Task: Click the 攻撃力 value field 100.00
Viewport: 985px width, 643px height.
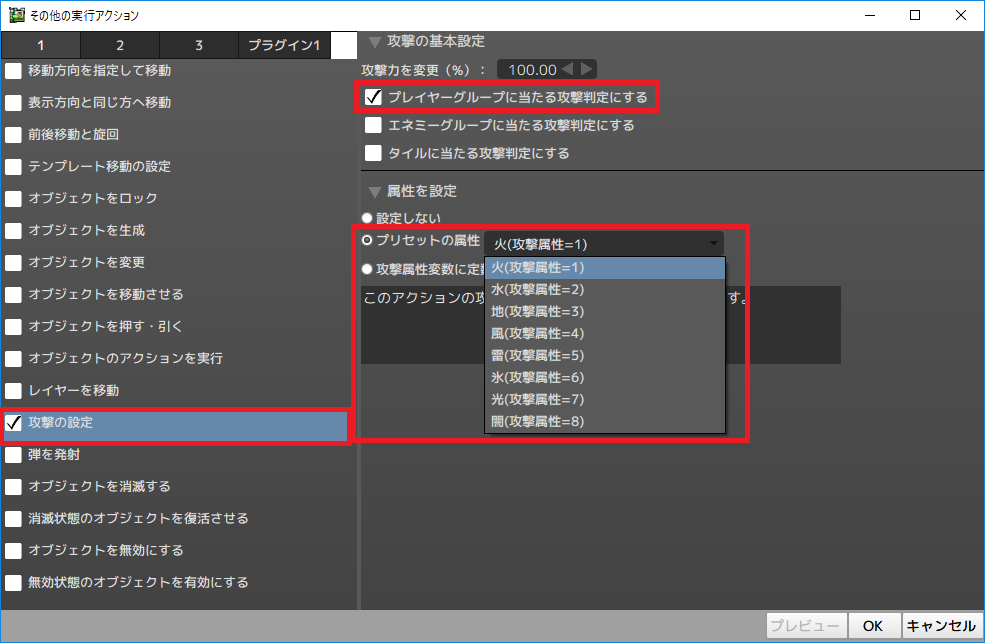Action: (531, 70)
